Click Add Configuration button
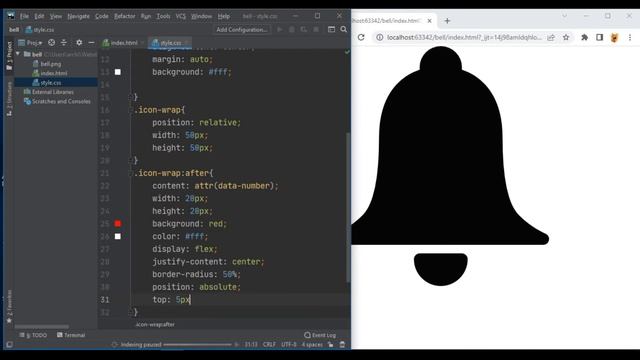 242,29
